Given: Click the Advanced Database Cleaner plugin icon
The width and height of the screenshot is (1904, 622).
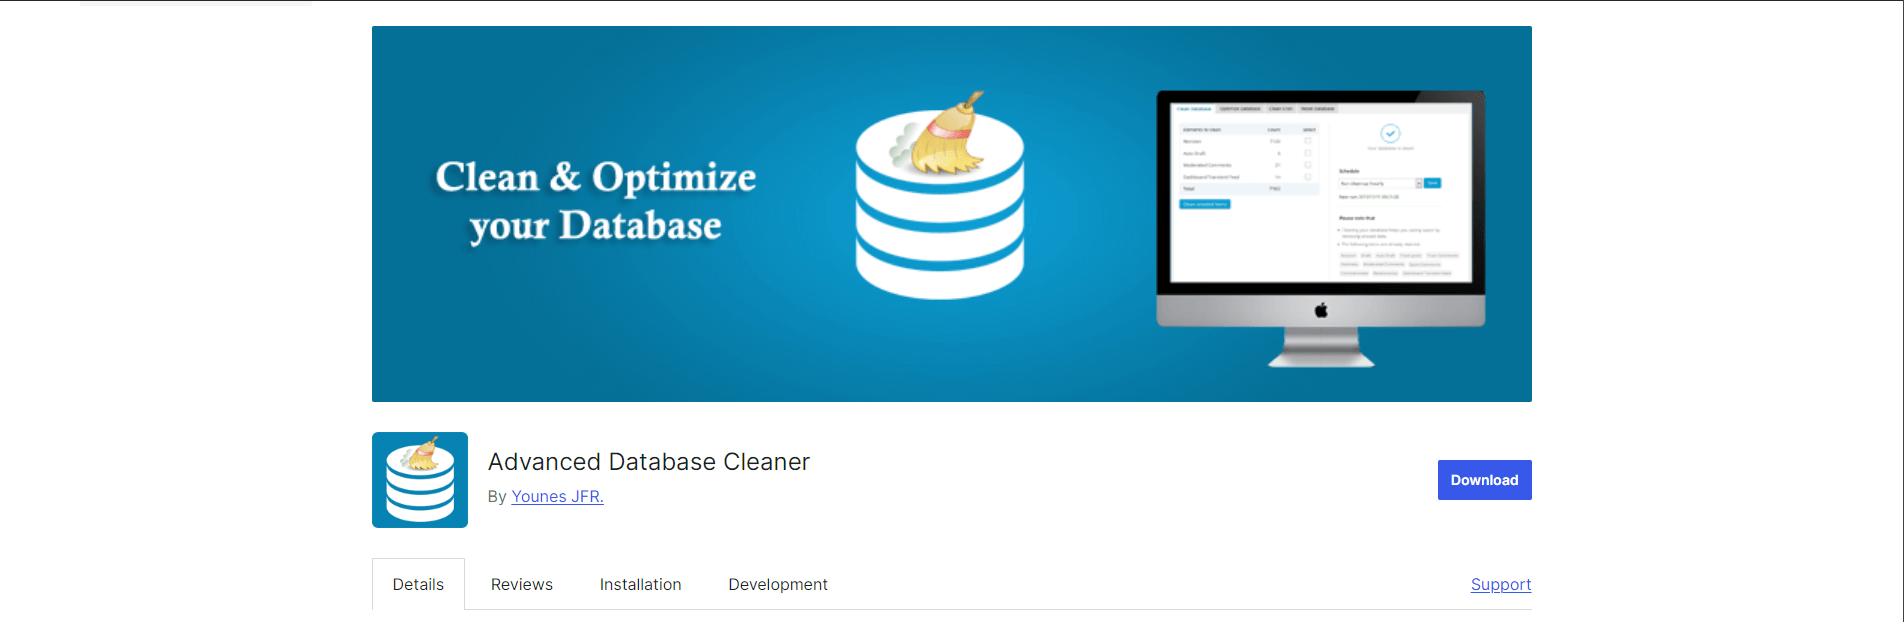Looking at the screenshot, I should coord(420,480).
